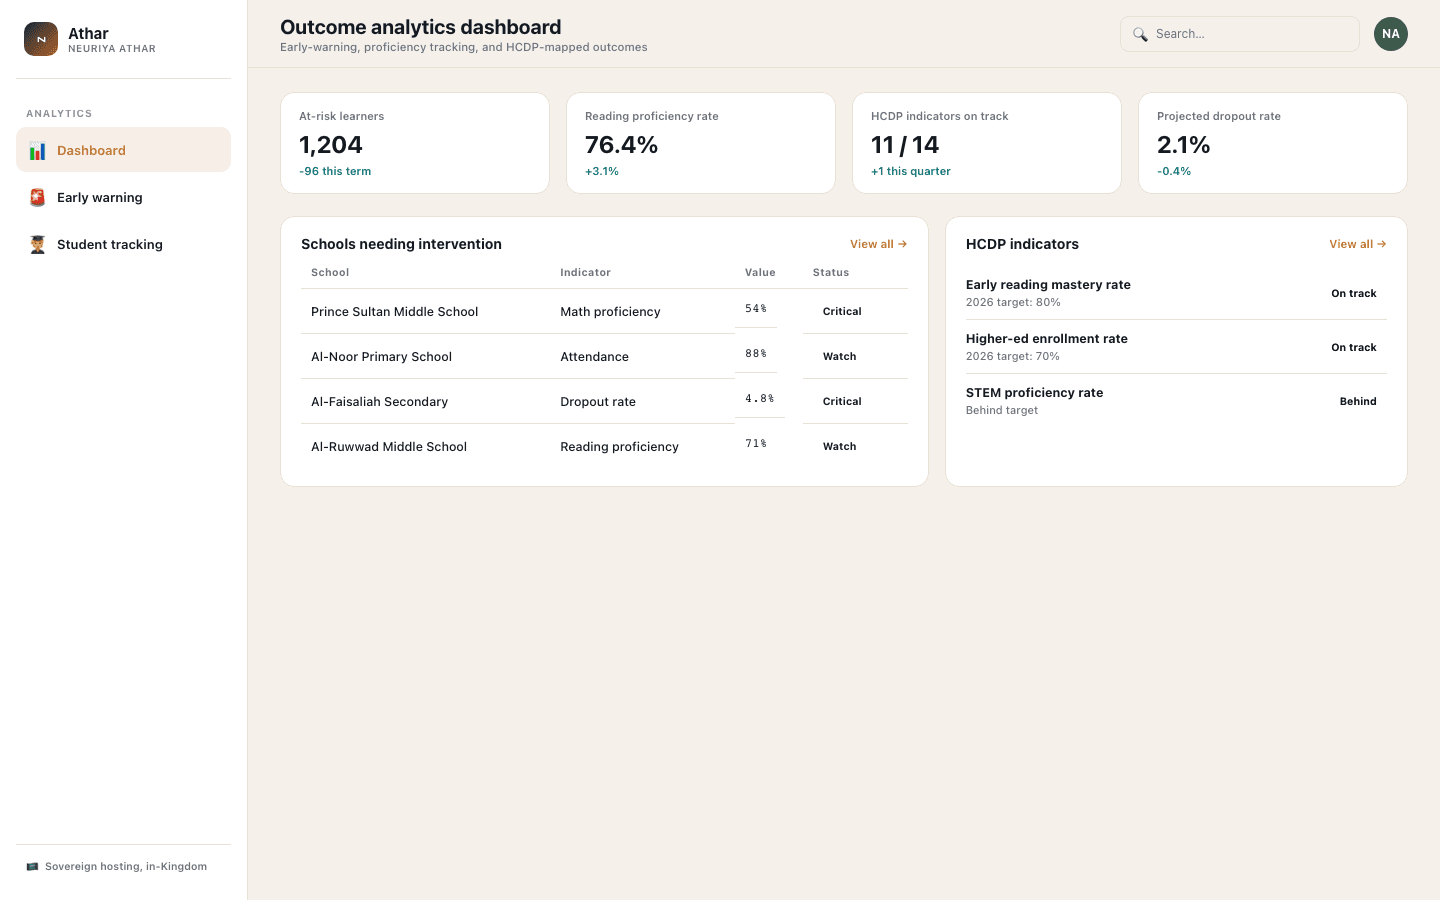
Task: Click On track badge for Higher-ed enrollment
Action: click(1354, 347)
